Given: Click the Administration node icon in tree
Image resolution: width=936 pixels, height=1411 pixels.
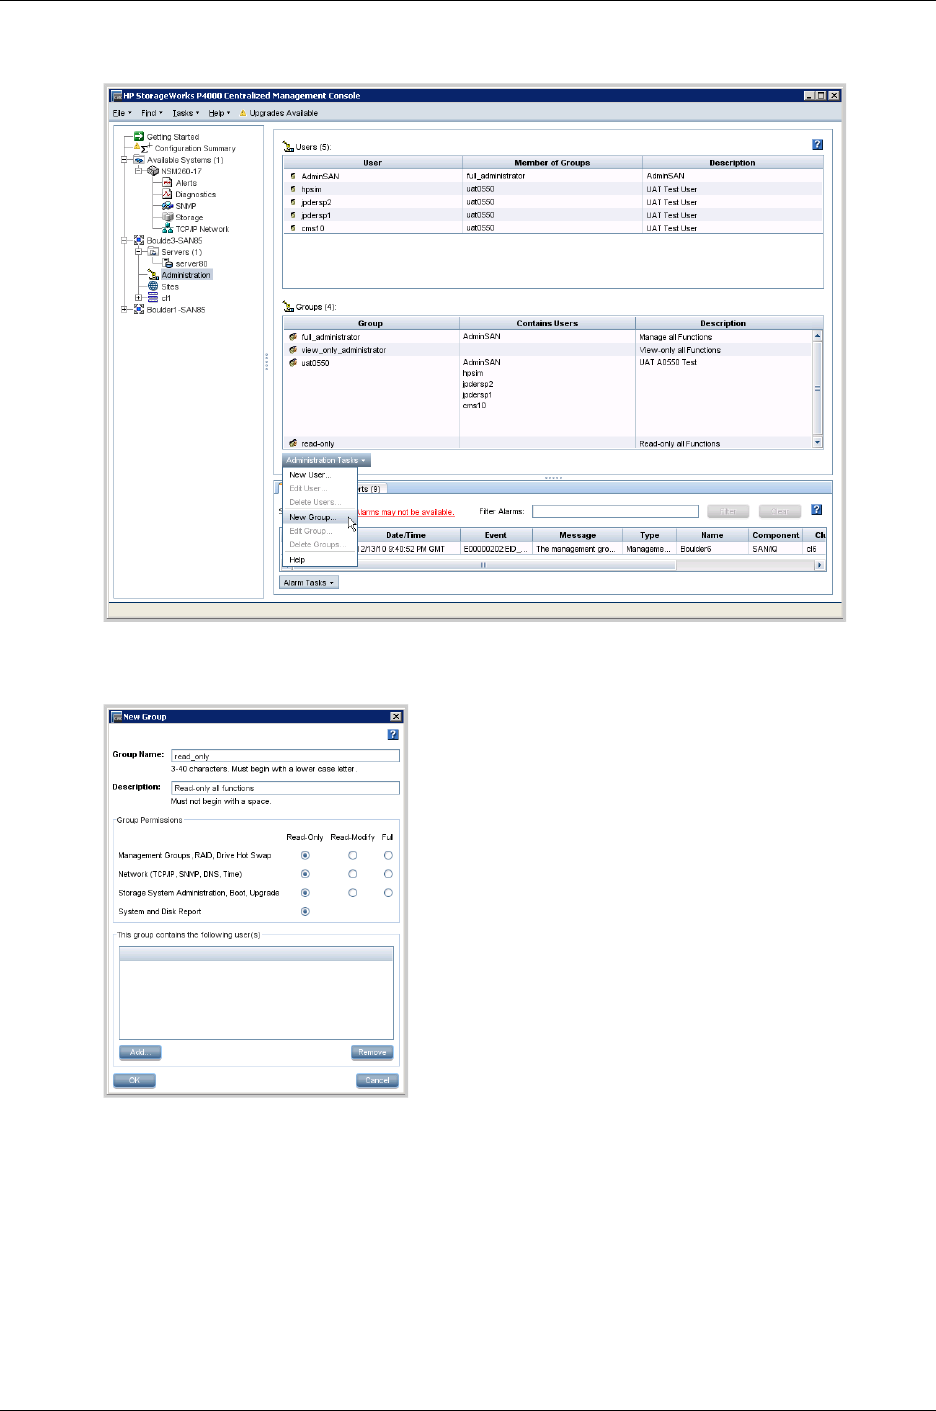Looking at the screenshot, I should (153, 275).
